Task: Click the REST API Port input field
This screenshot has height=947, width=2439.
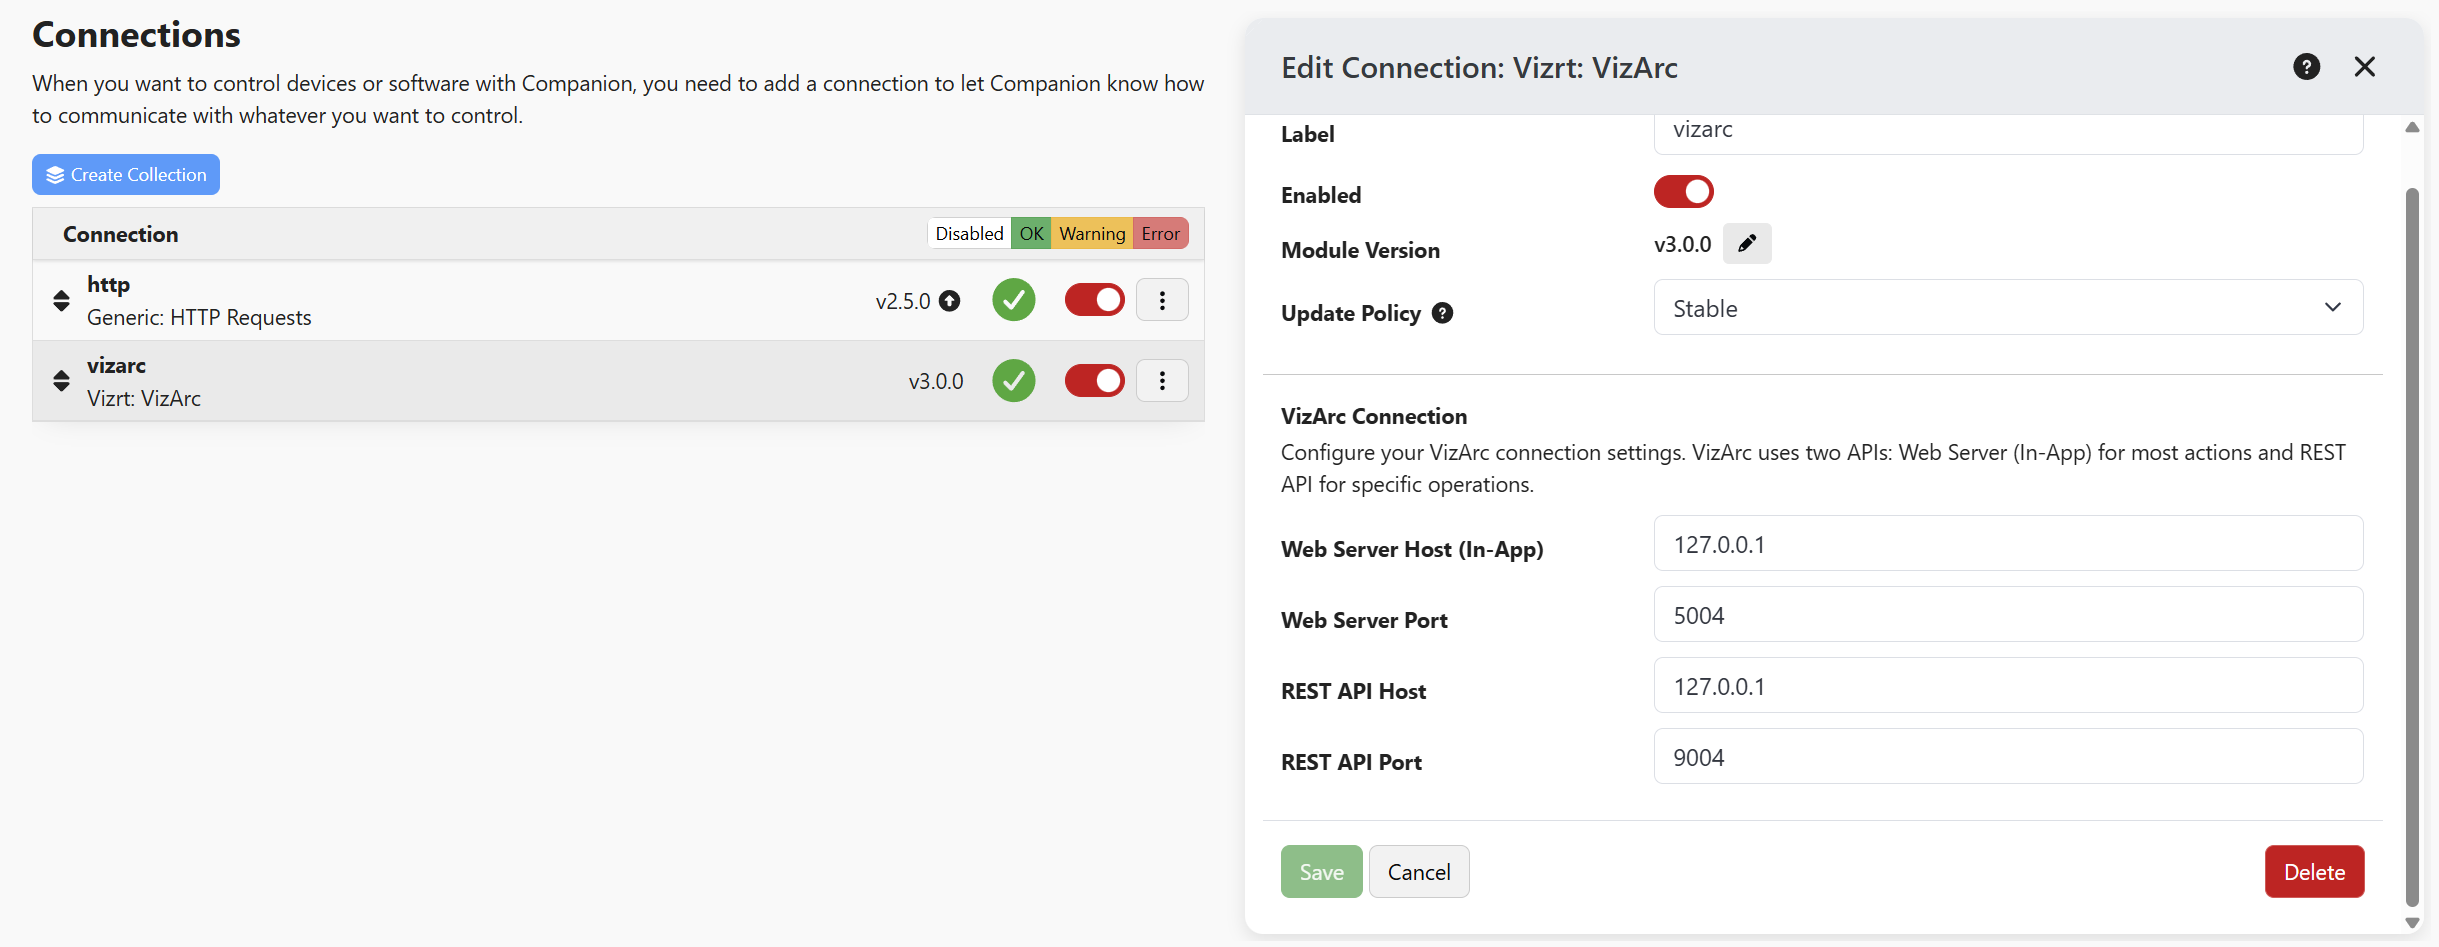Action: pyautogui.click(x=2007, y=757)
